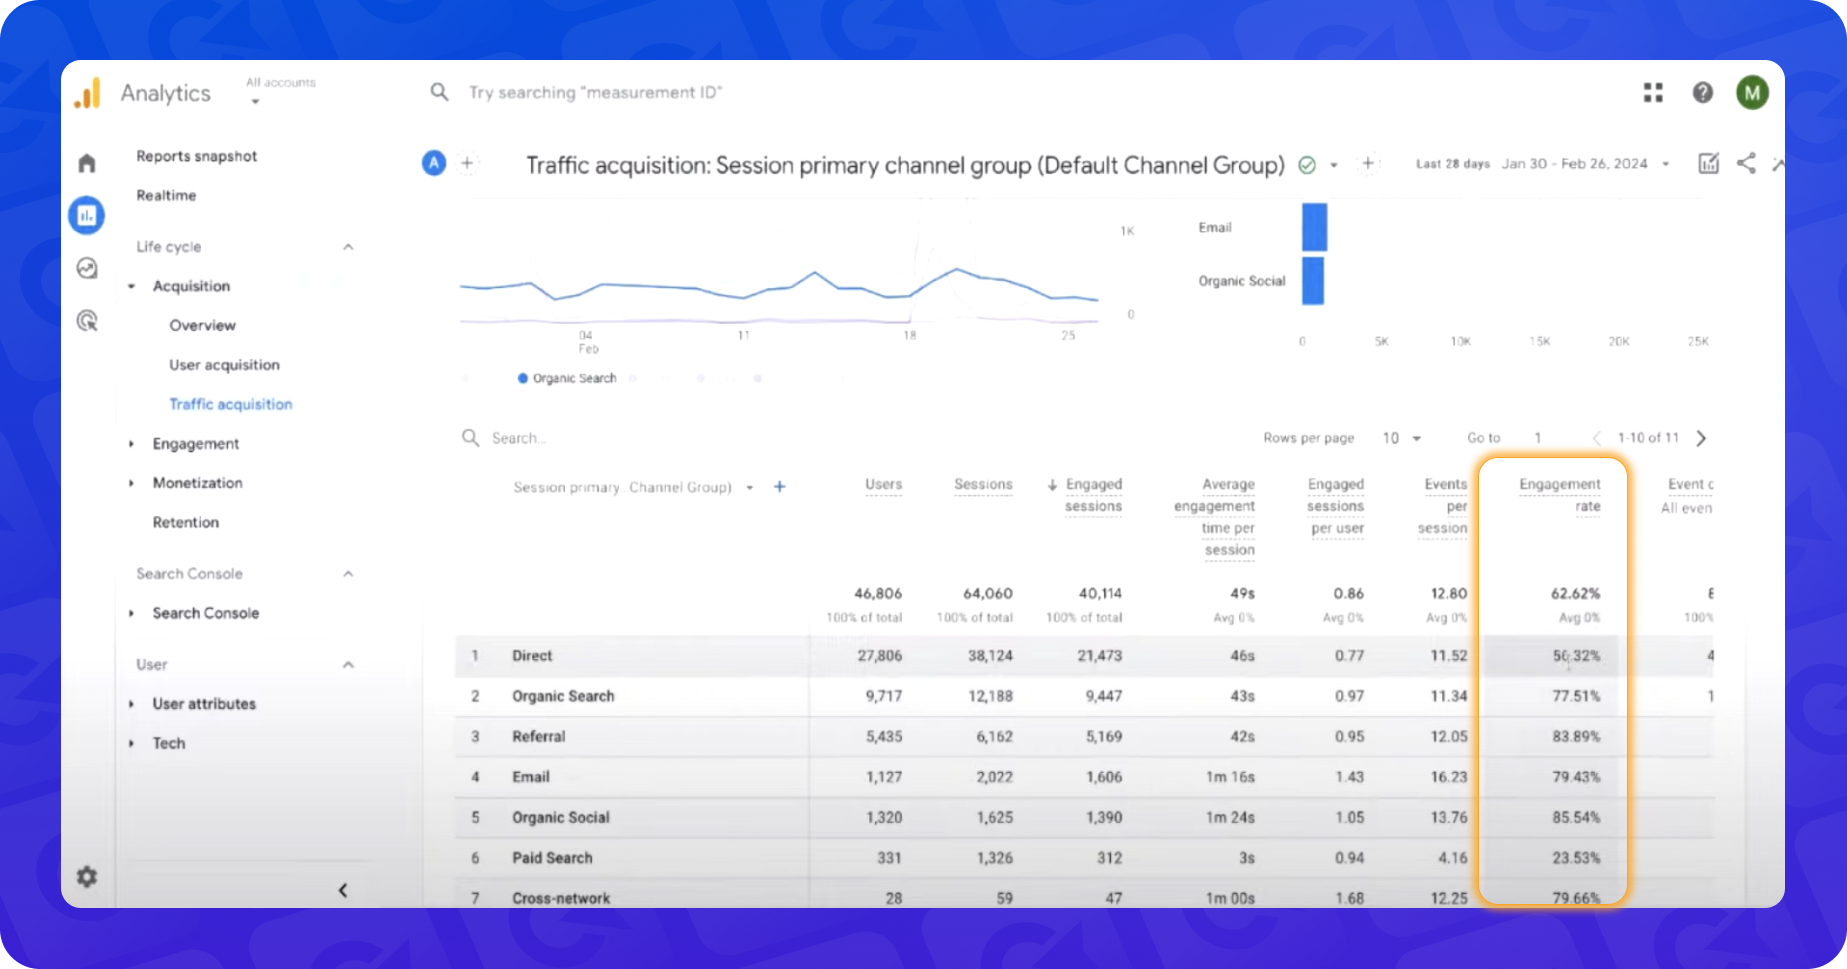The width and height of the screenshot is (1847, 969).
Task: Open the Help question mark icon
Action: click(x=1701, y=92)
